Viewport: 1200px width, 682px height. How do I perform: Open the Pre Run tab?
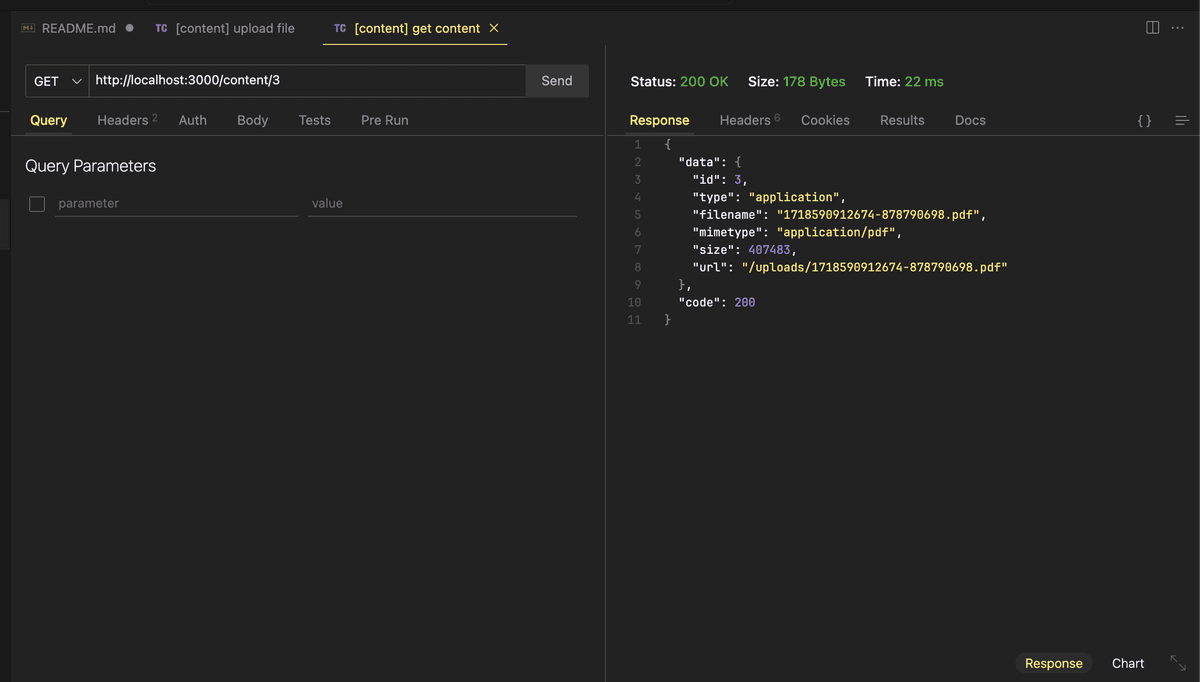point(385,120)
